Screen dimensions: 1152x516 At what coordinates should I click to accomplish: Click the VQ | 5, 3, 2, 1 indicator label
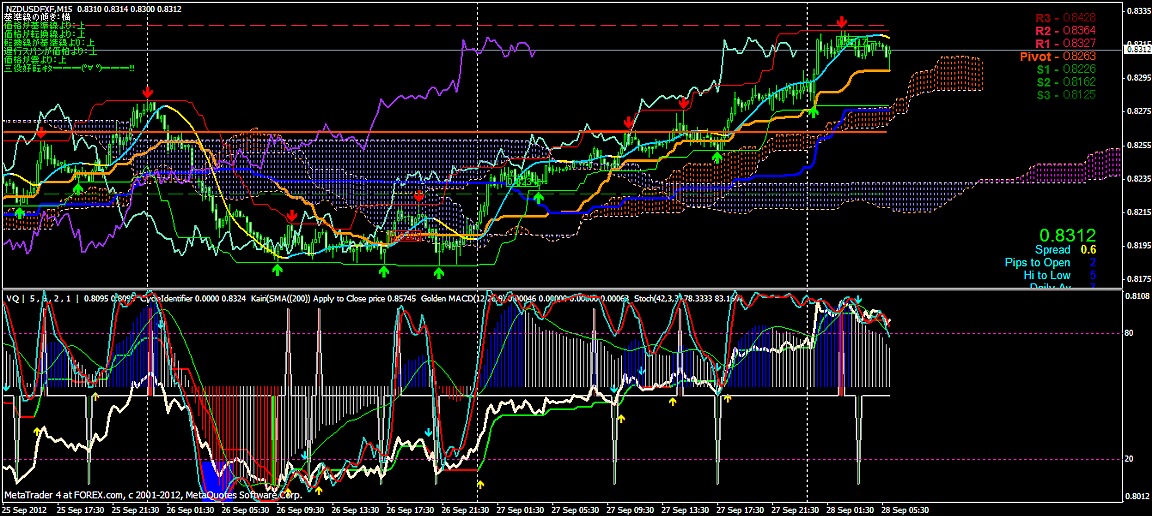(x=40, y=298)
